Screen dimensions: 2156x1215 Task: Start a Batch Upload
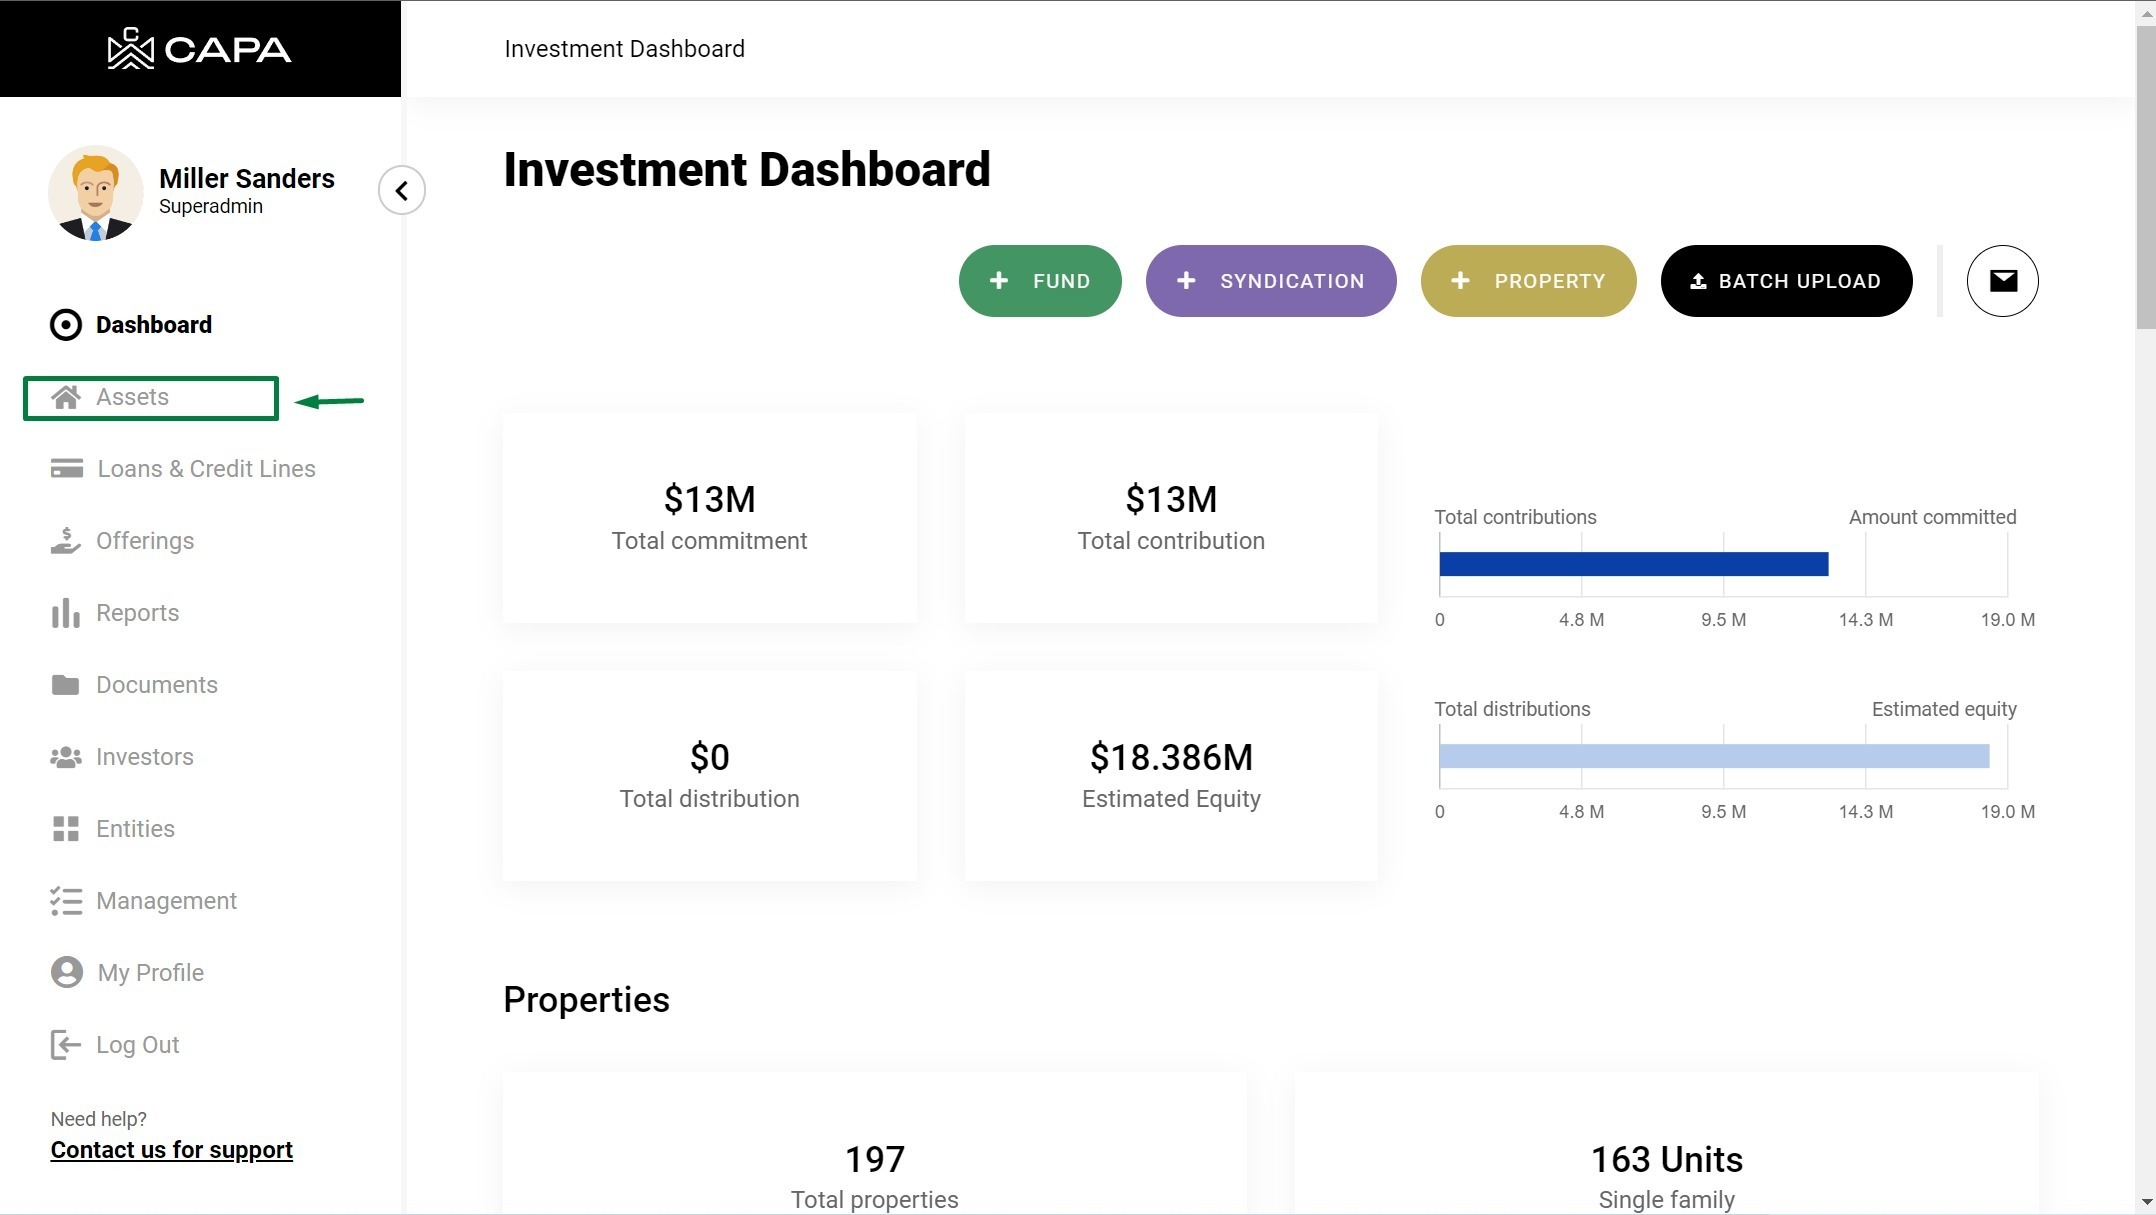[1786, 281]
